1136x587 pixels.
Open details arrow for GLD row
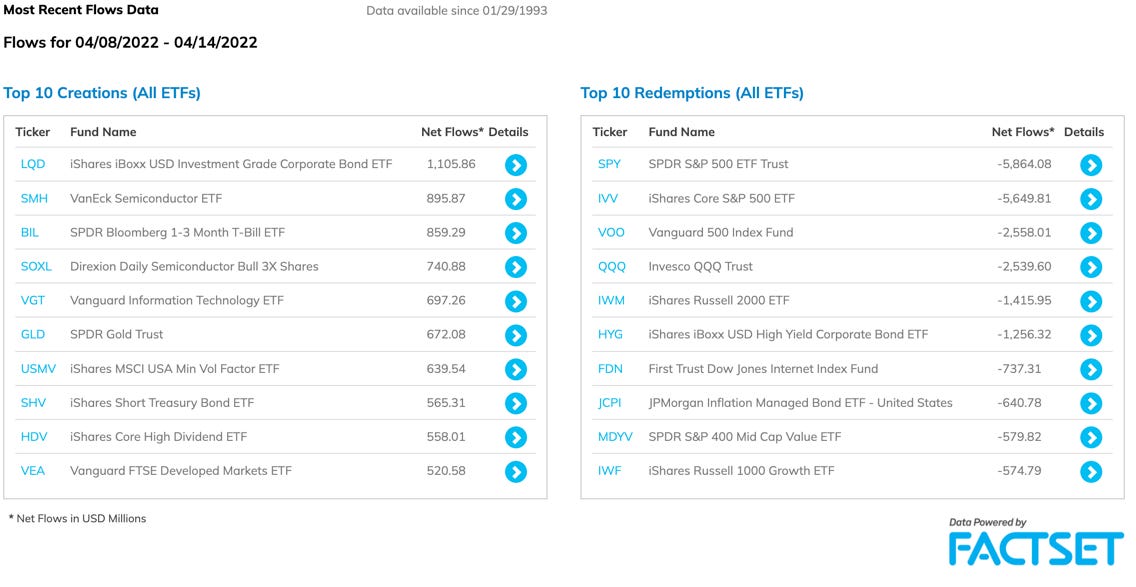516,336
